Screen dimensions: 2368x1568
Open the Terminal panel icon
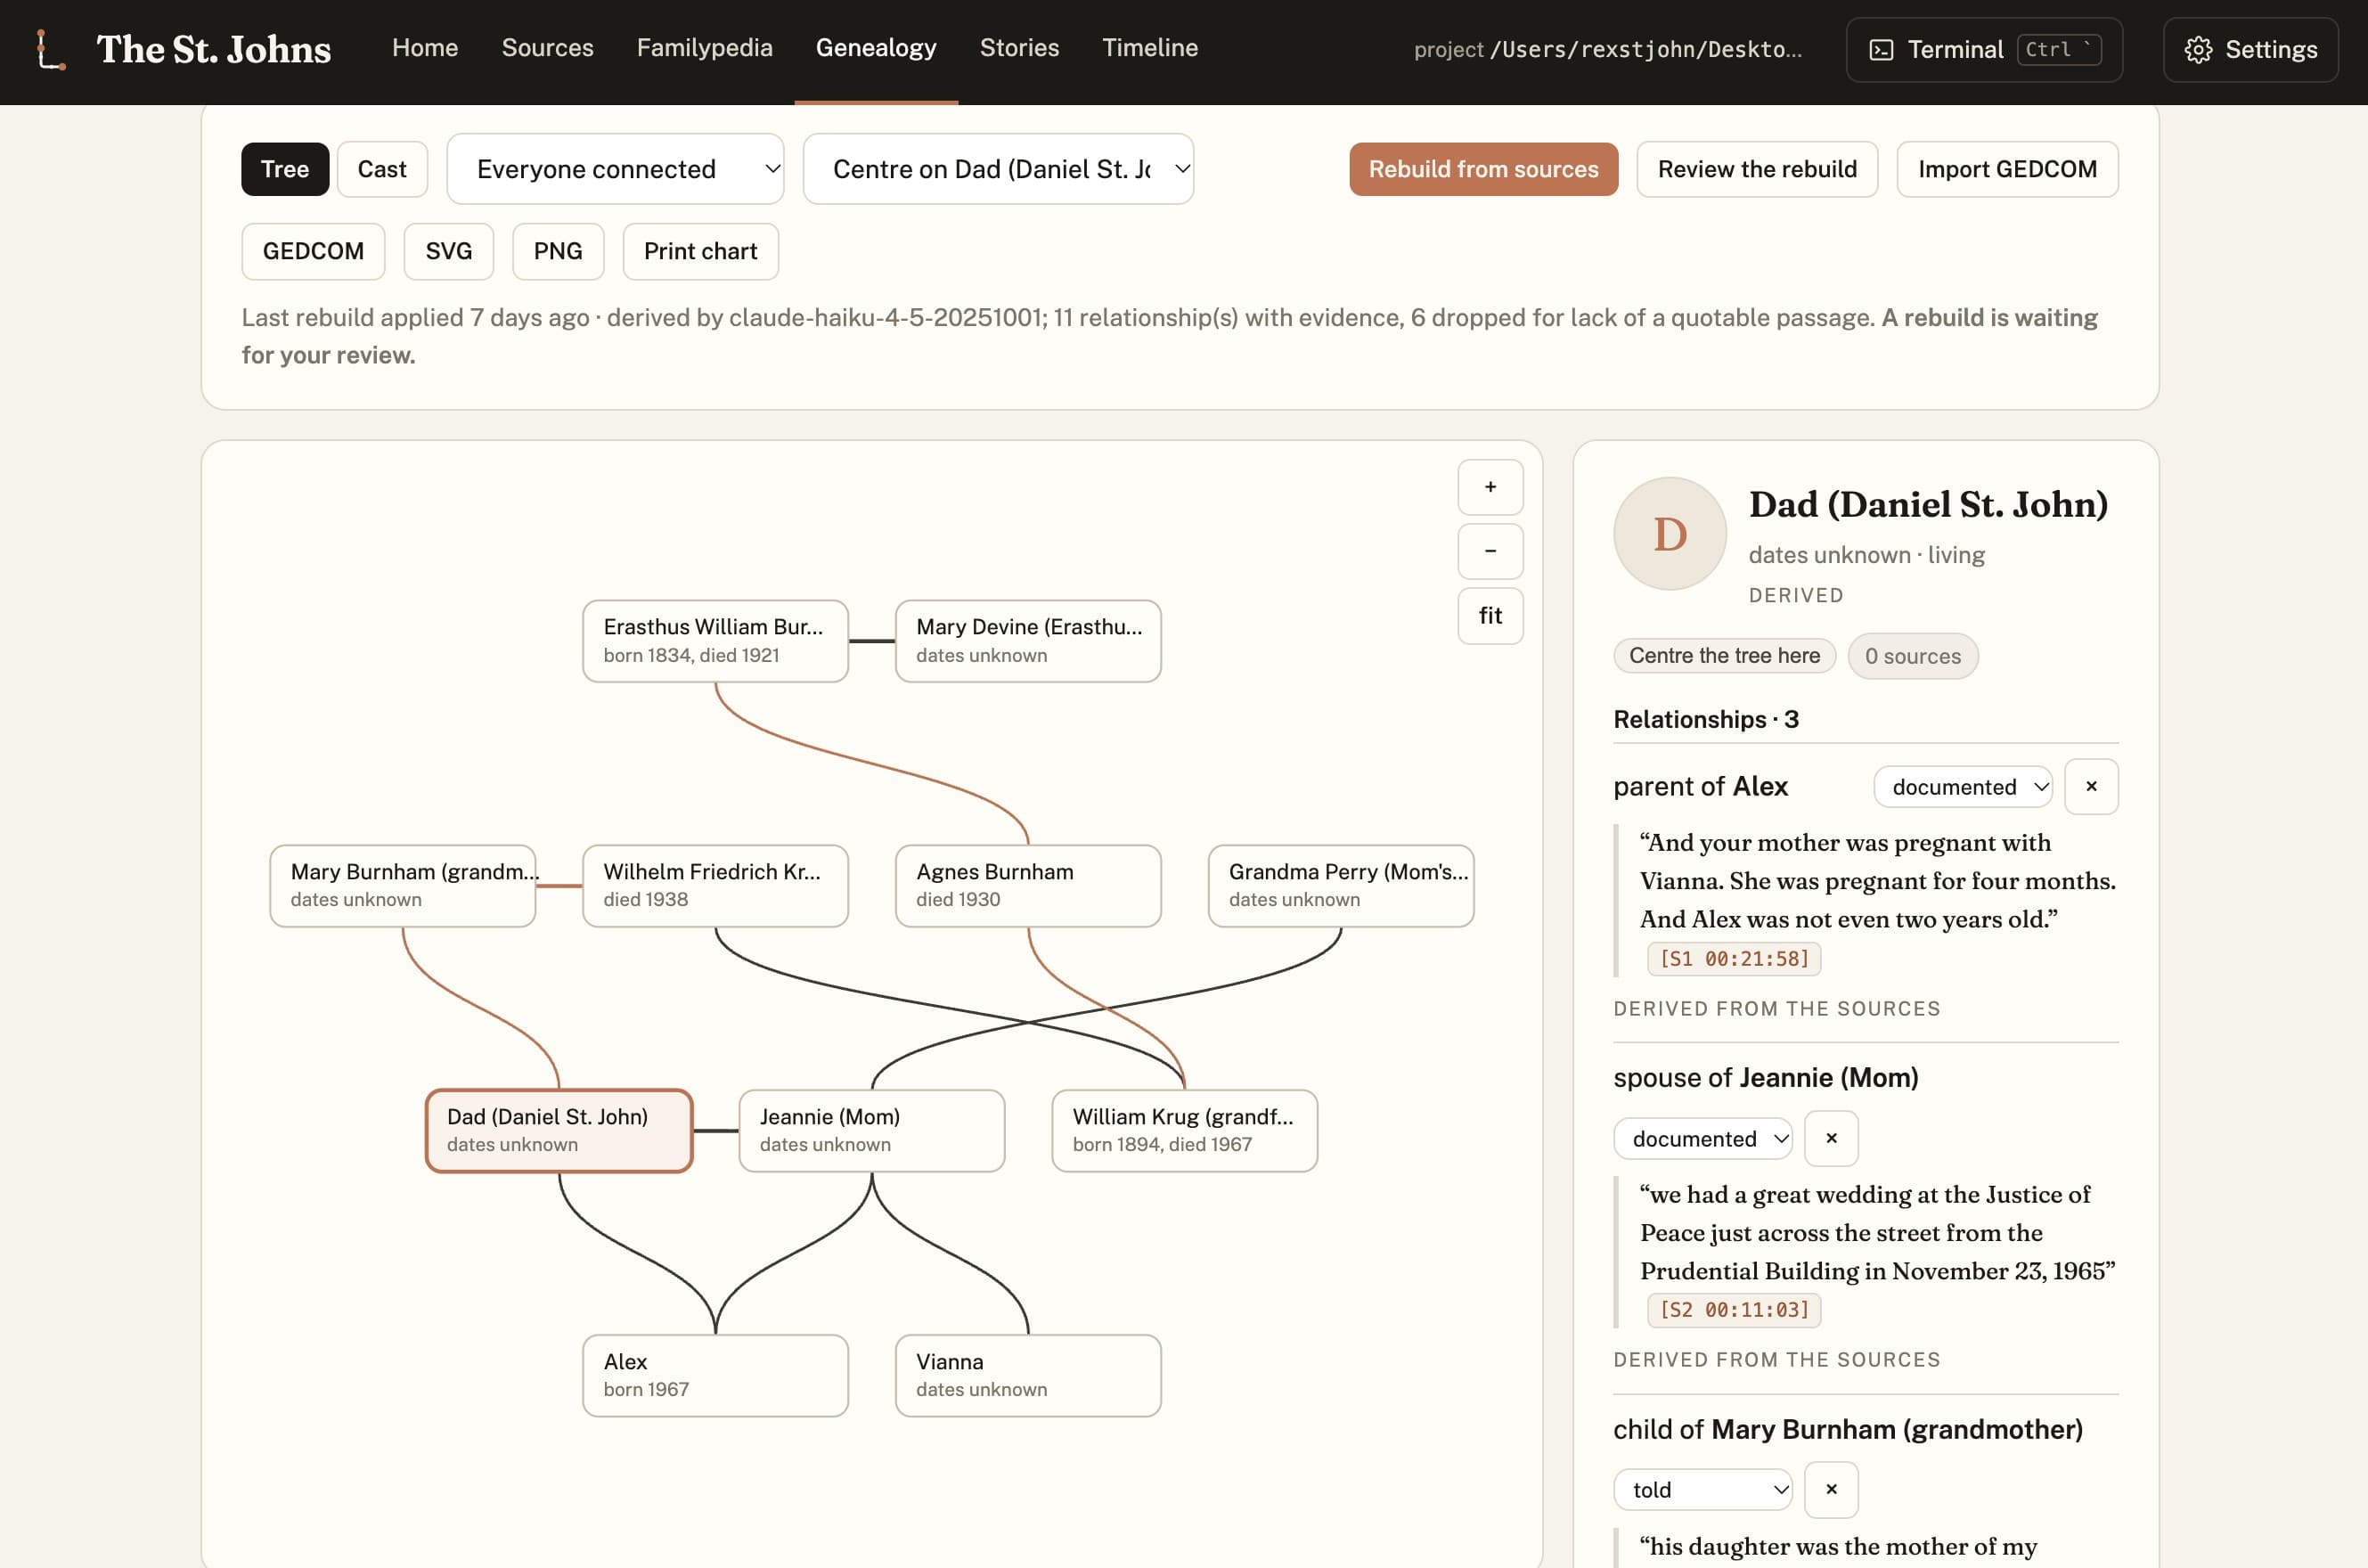[x=1880, y=49]
